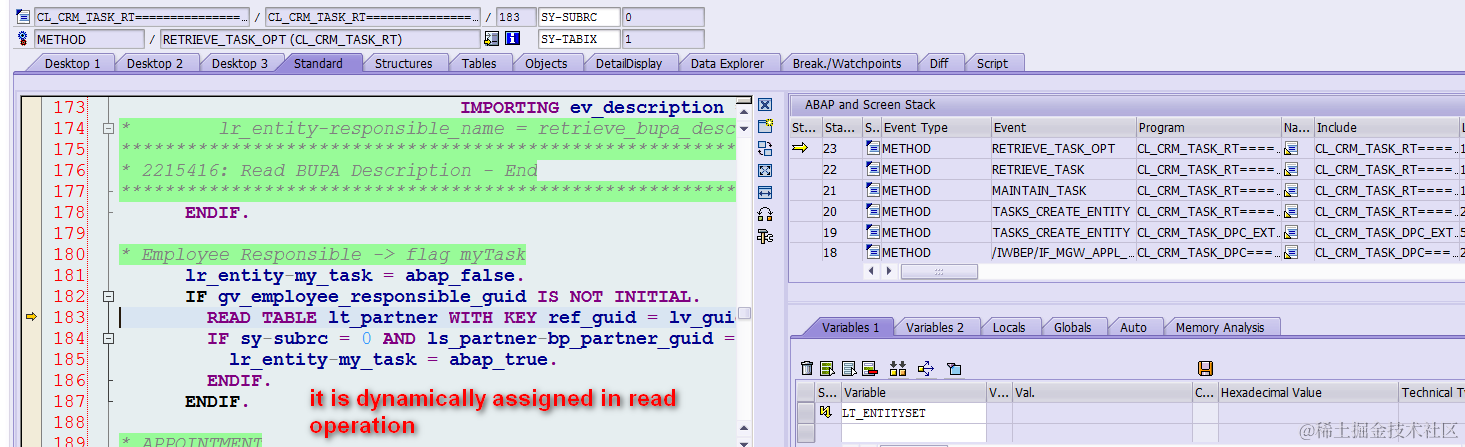Screen dimensions: 1465x447
Task: Click the save orange disk icon in Variables panel
Action: pos(1205,369)
